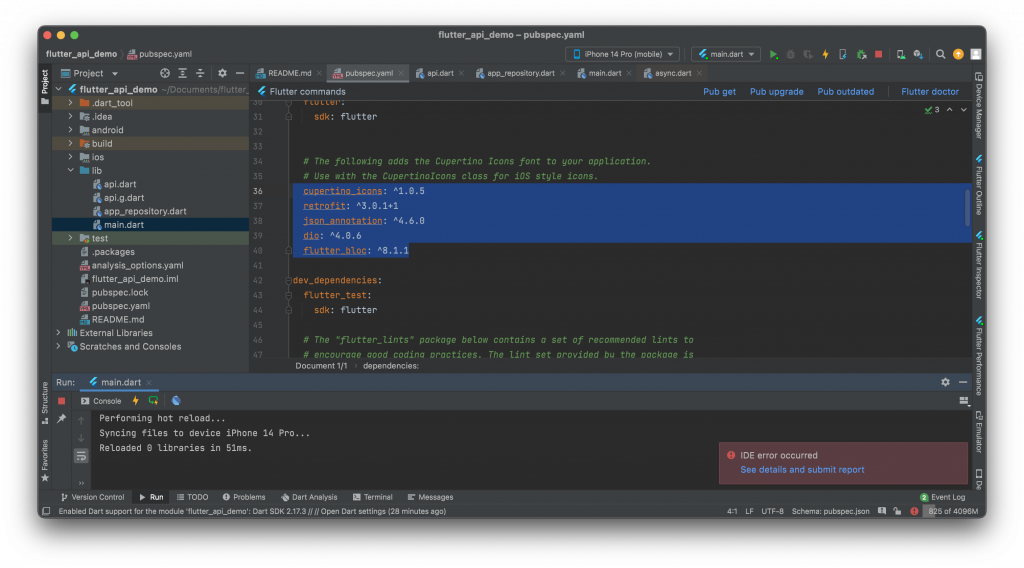Image resolution: width=1024 pixels, height=568 pixels.
Task: Open SDK Manager icon in the top toolbar
Action: tap(918, 54)
